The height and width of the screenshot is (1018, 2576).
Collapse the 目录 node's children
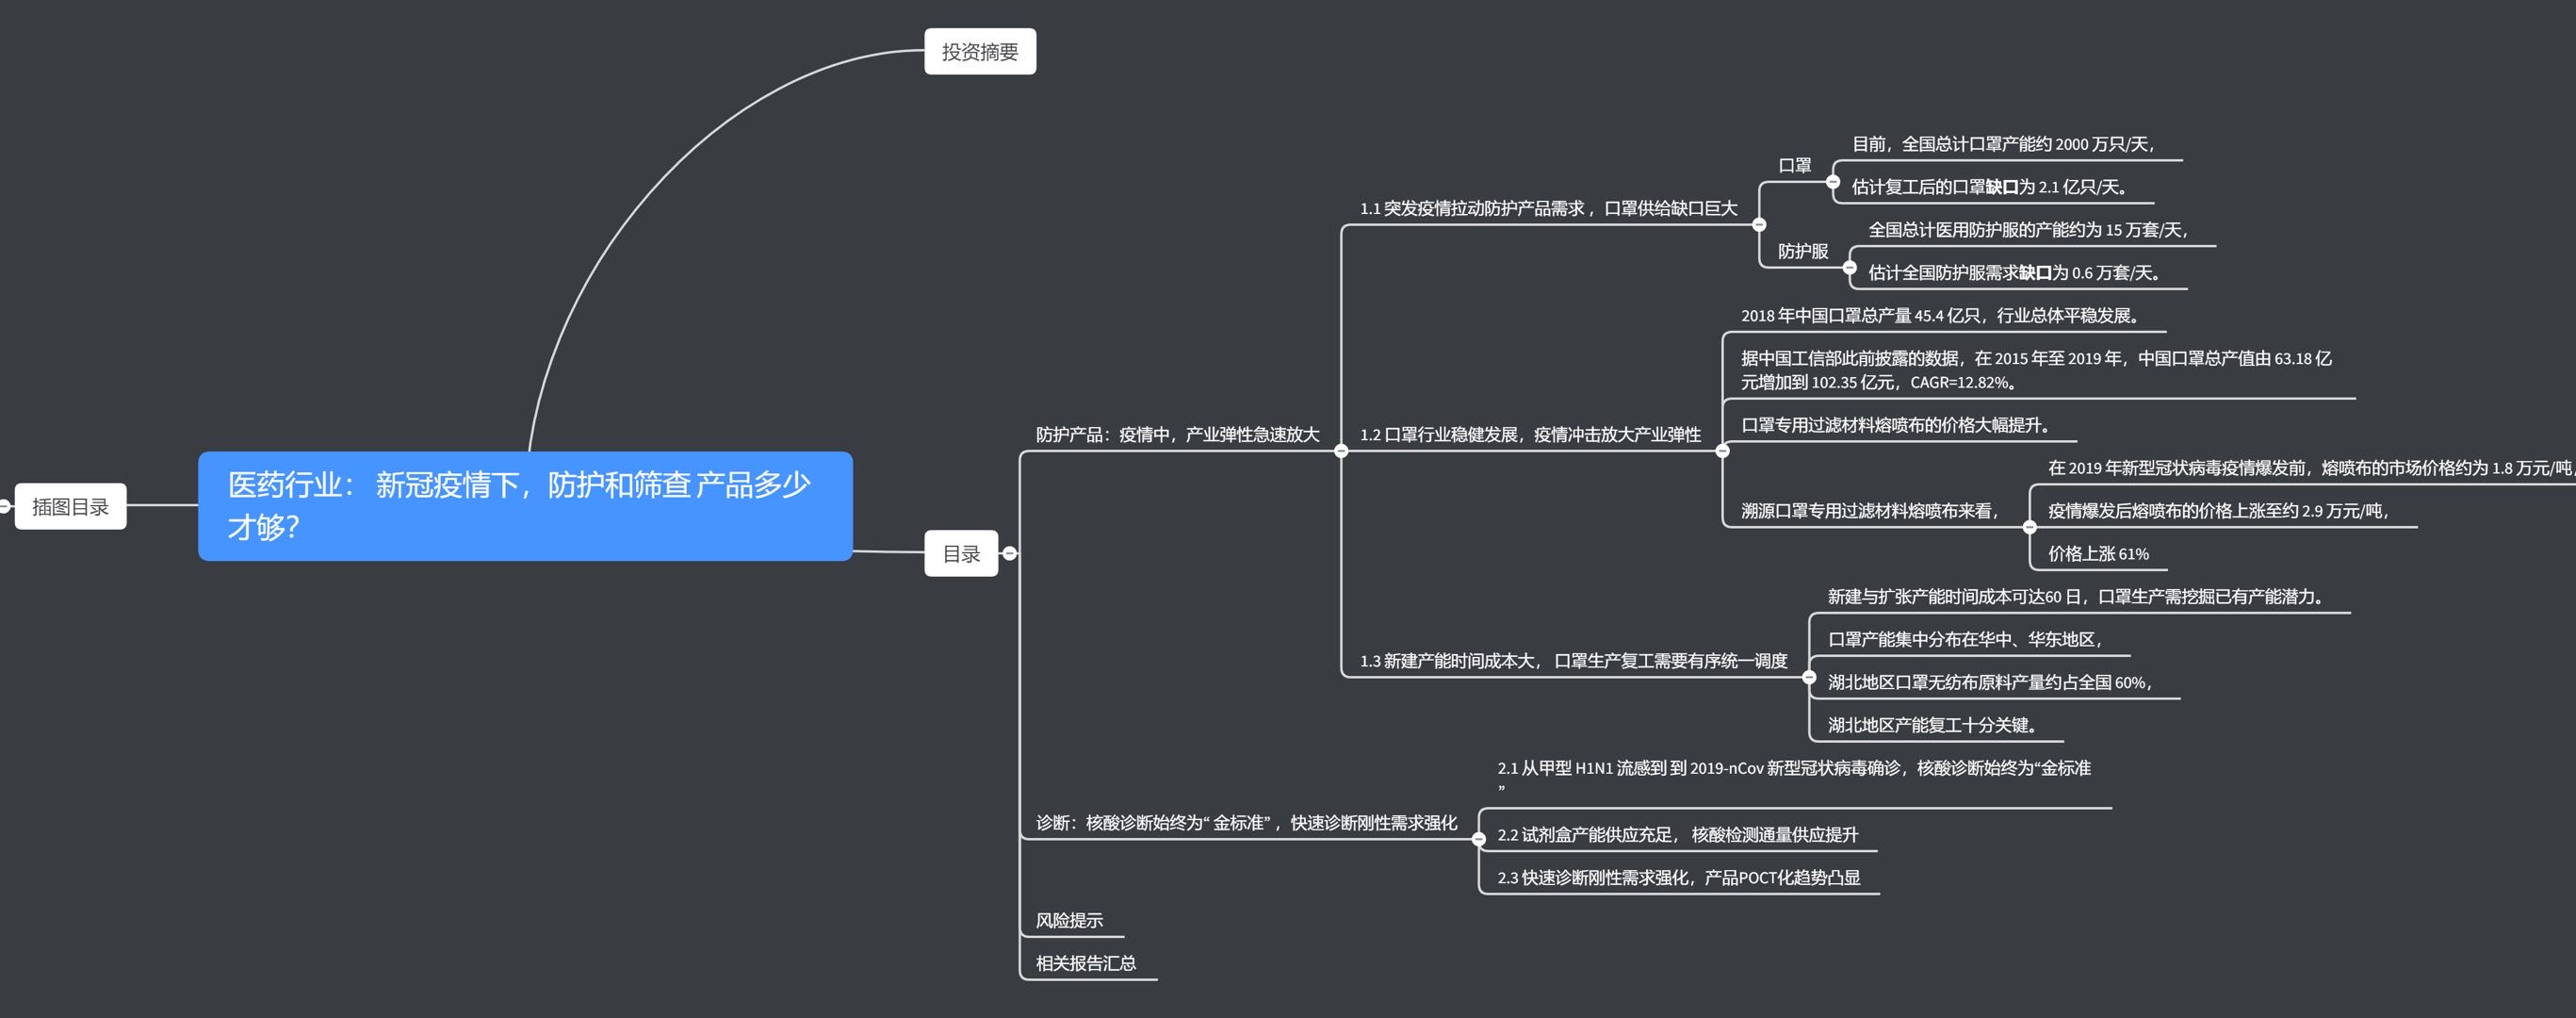[x=1009, y=553]
